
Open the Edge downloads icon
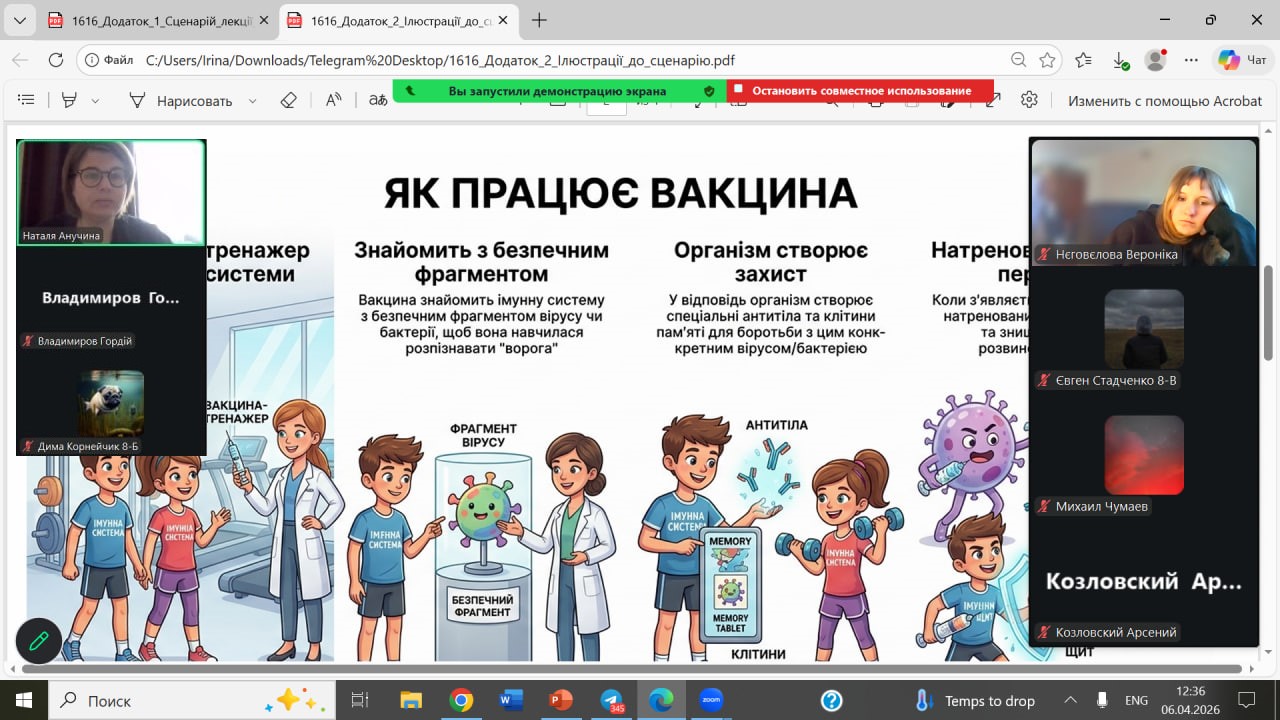(x=1120, y=60)
